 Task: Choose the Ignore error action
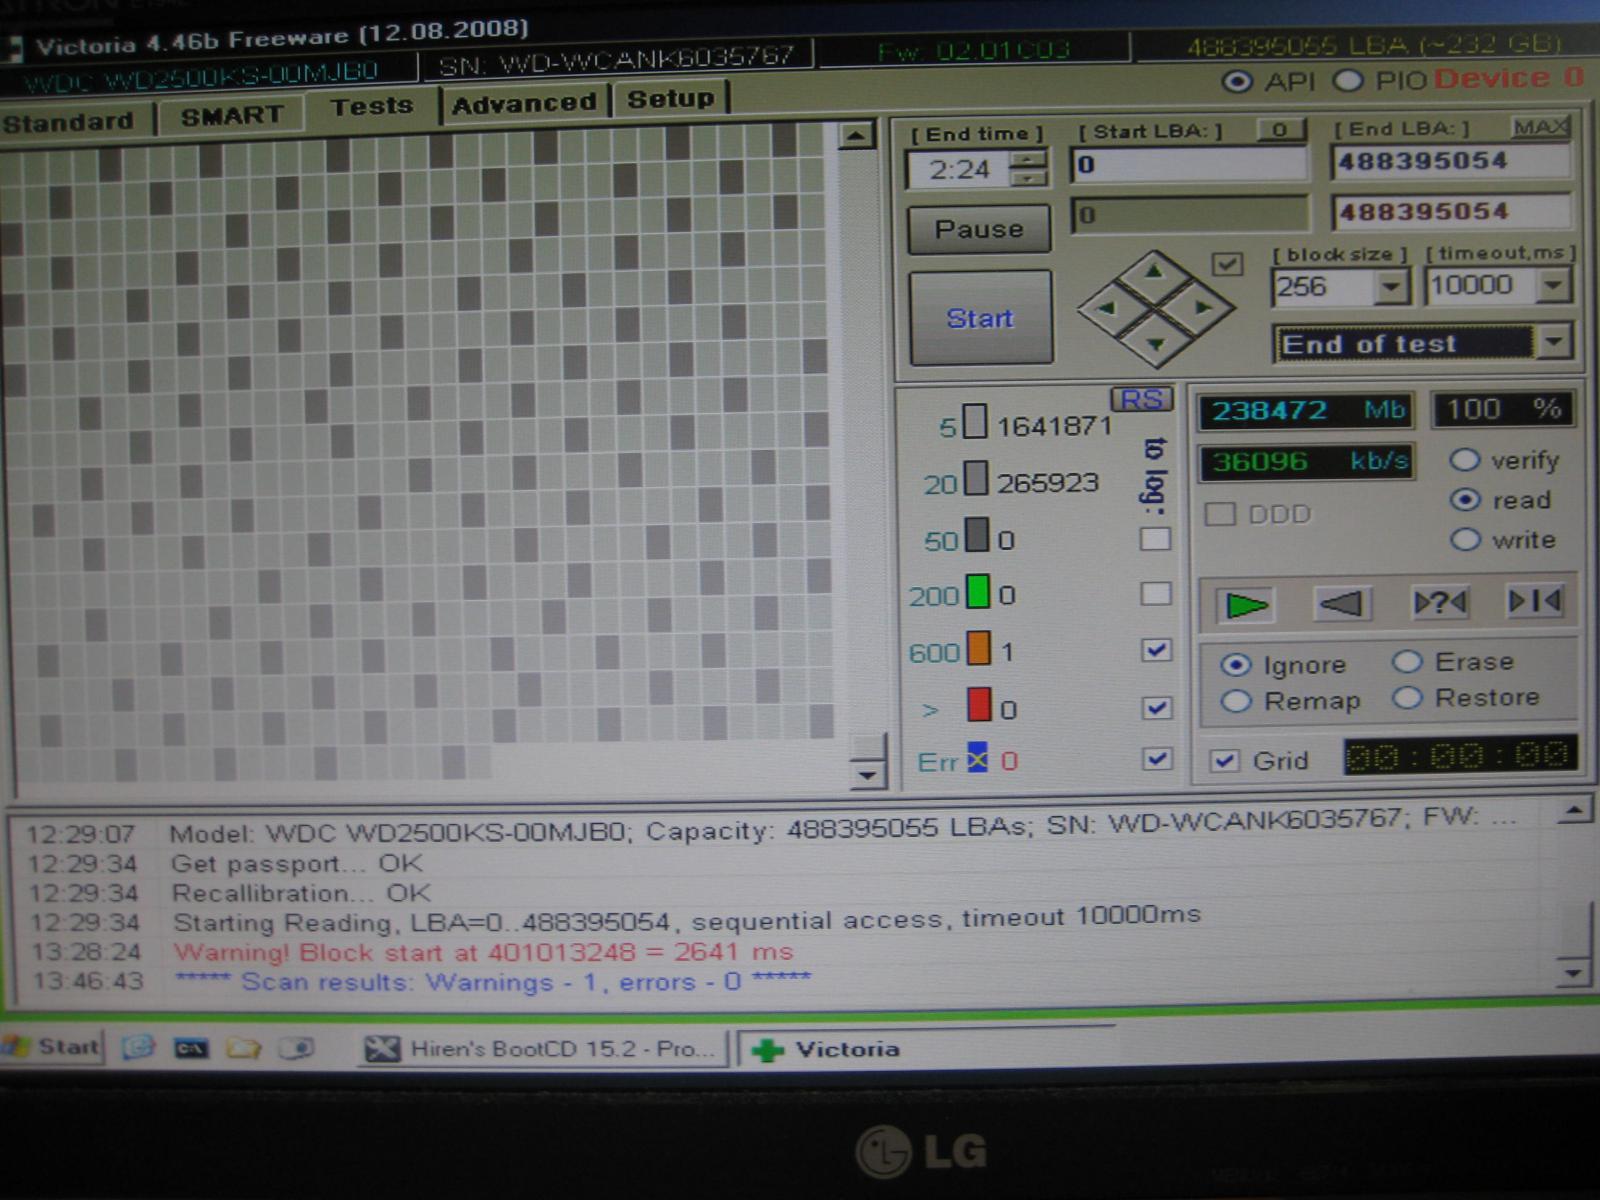pyautogui.click(x=1237, y=666)
